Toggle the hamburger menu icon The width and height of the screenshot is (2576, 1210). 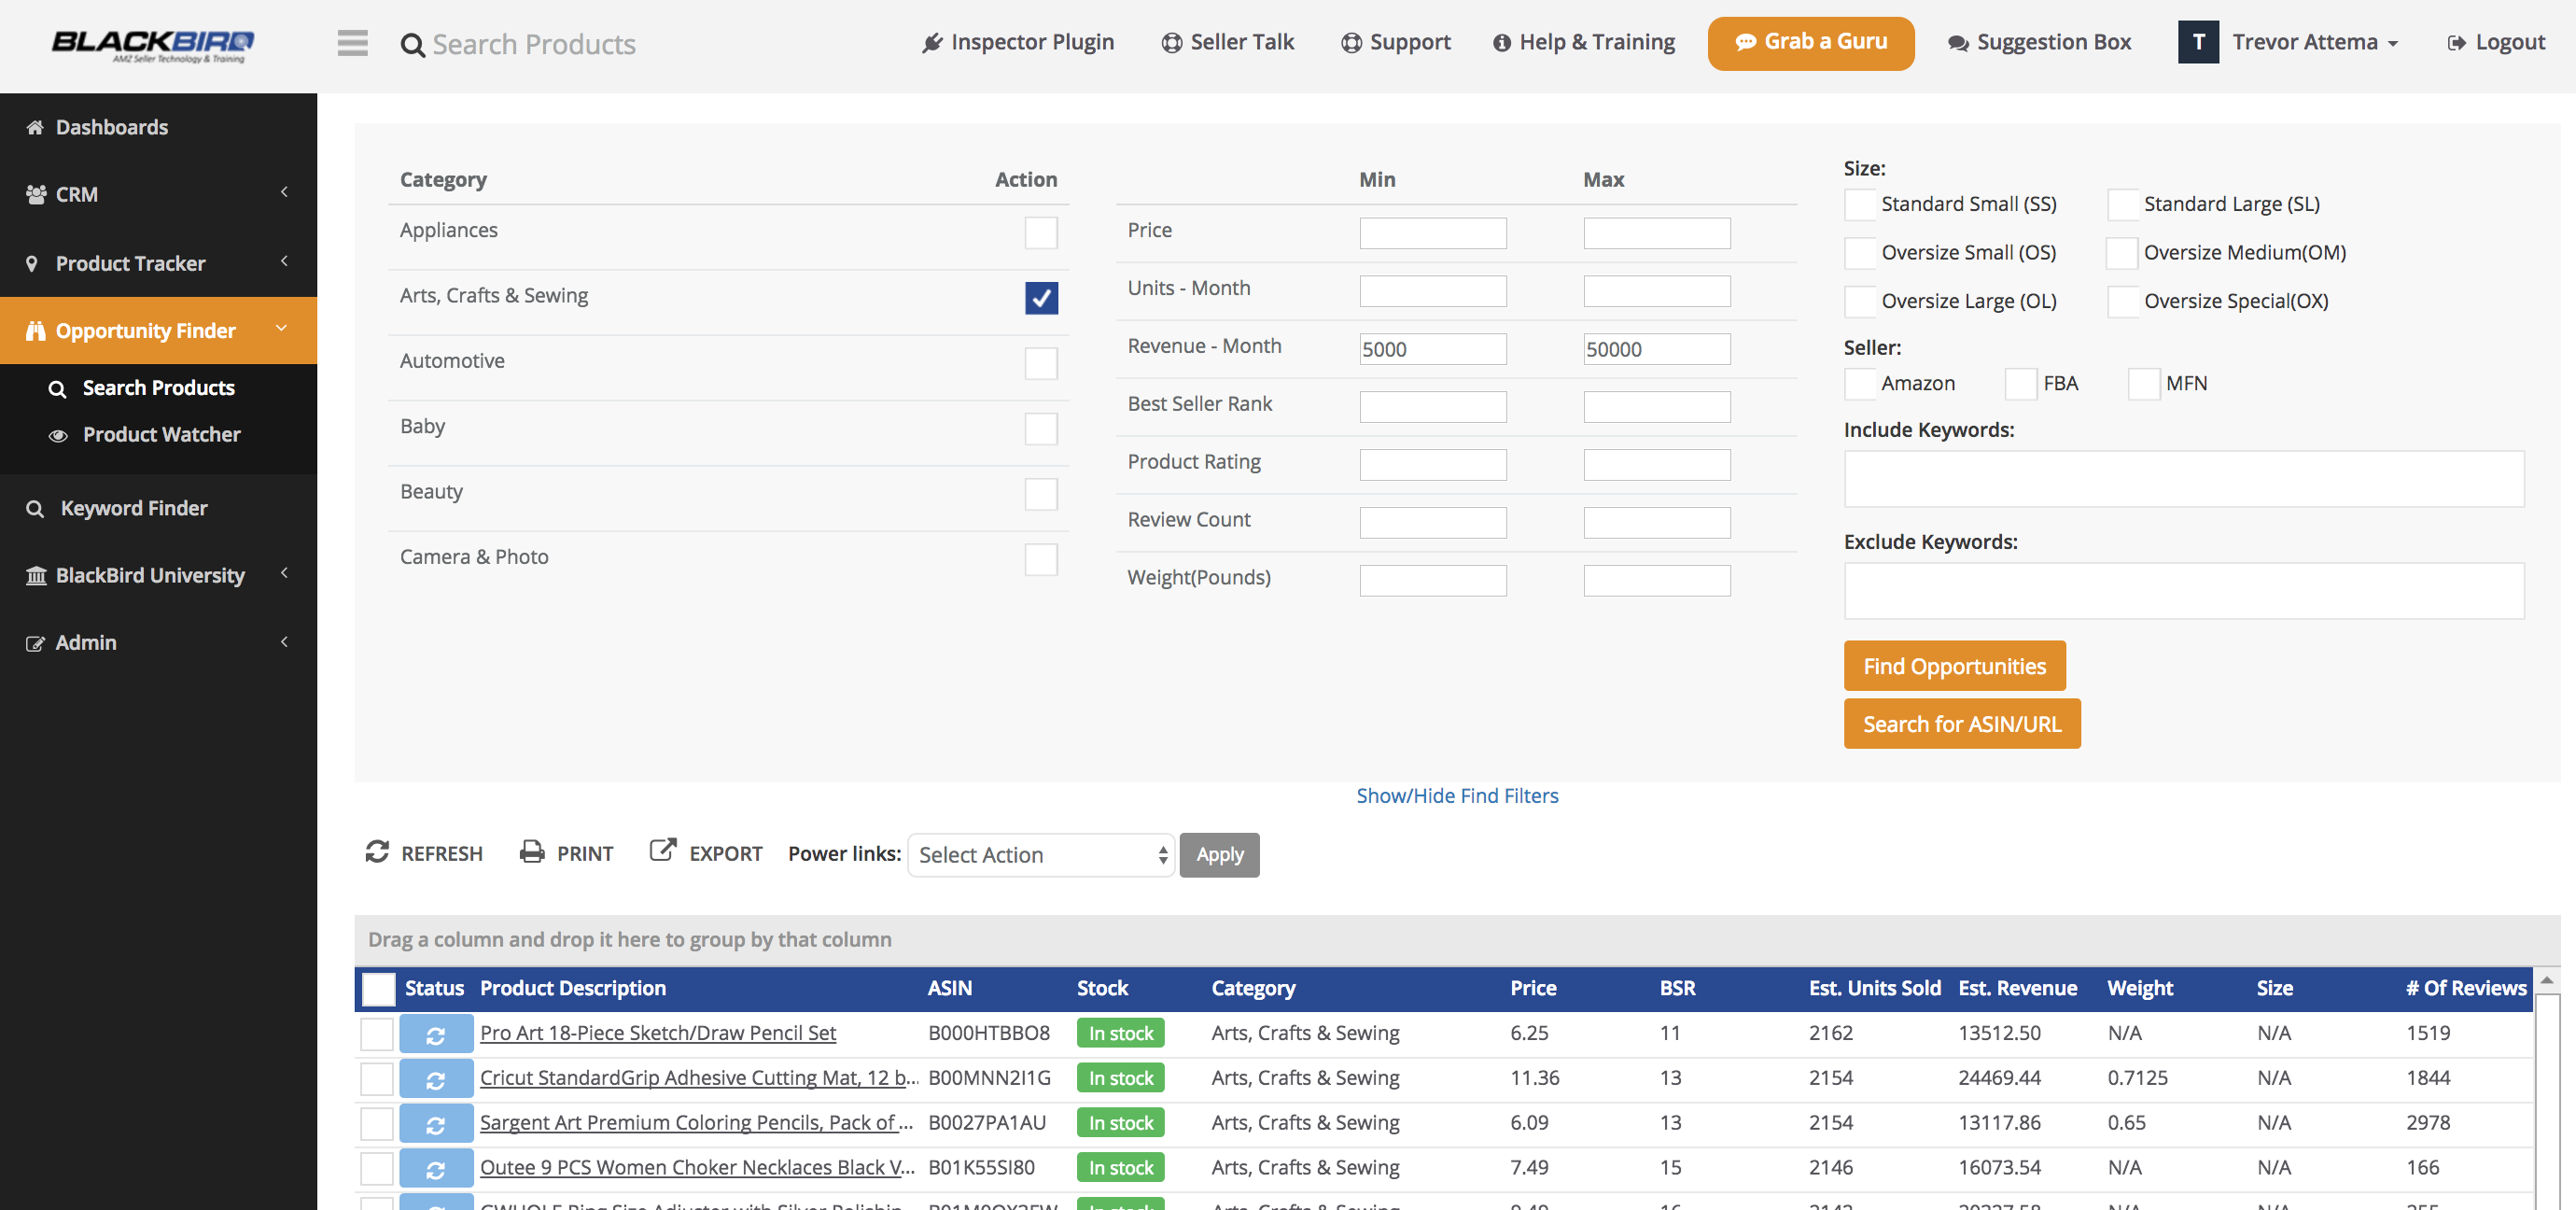click(x=352, y=43)
